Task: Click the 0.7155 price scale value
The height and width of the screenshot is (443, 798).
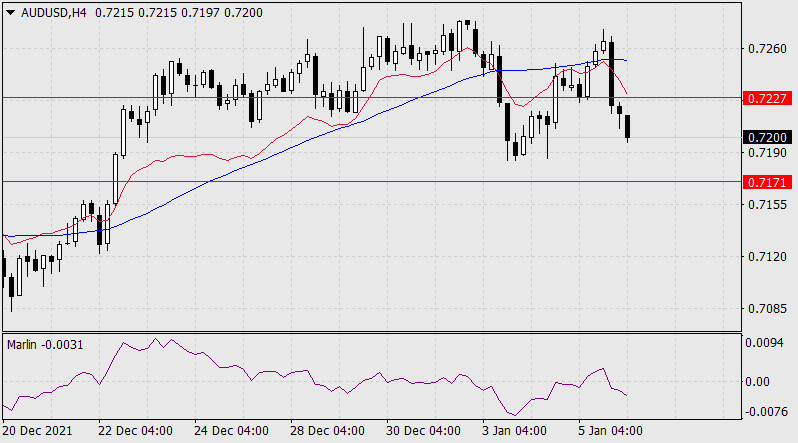Action: (x=767, y=205)
